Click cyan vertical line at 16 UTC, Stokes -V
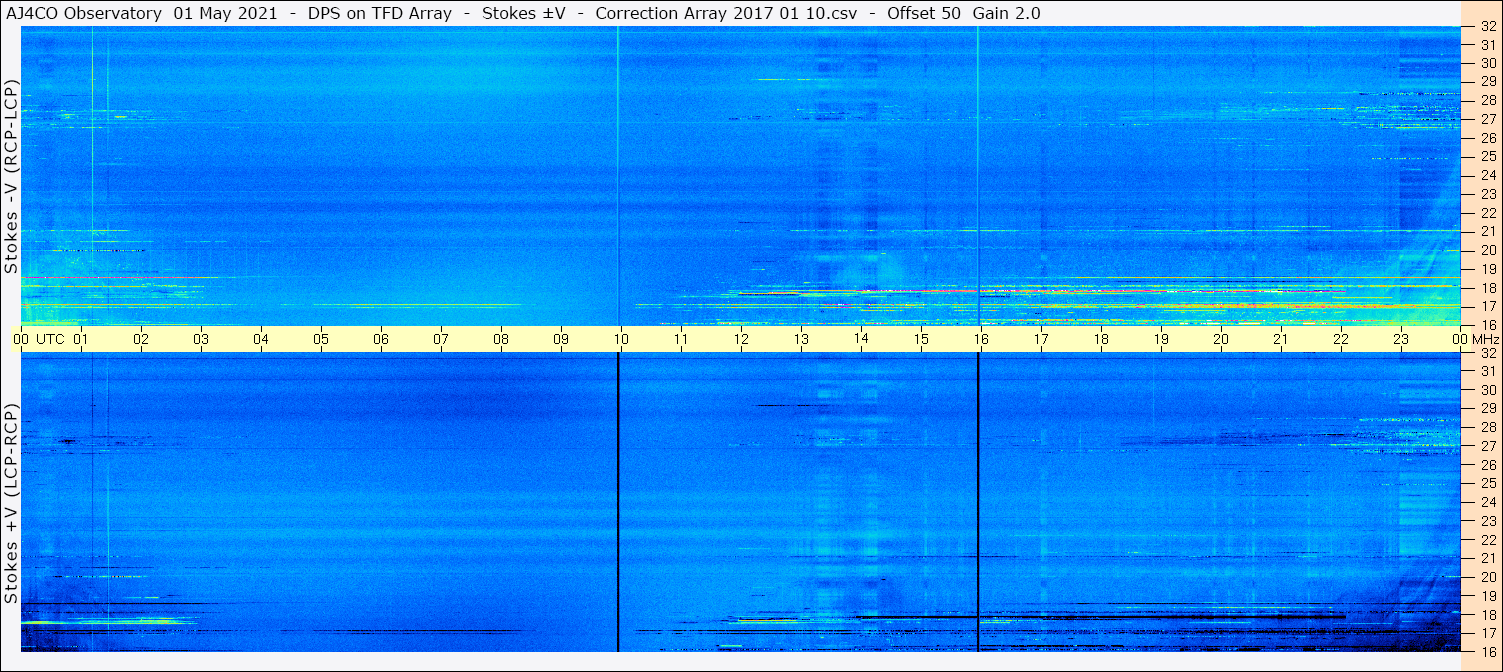The width and height of the screenshot is (1503, 672). click(978, 176)
